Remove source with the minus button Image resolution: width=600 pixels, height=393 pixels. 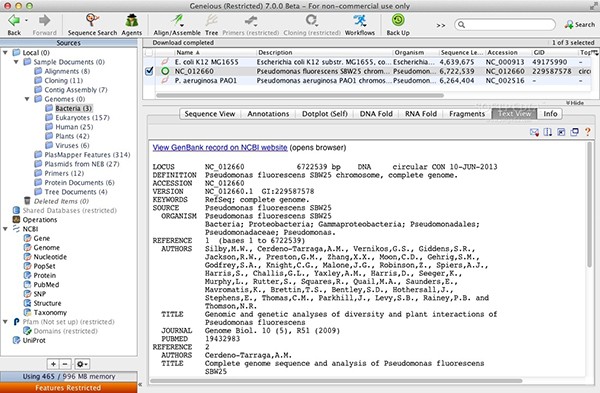point(65,364)
